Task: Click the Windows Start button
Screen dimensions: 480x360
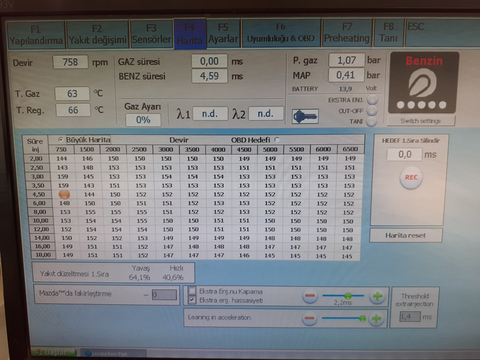Action: 54,352
